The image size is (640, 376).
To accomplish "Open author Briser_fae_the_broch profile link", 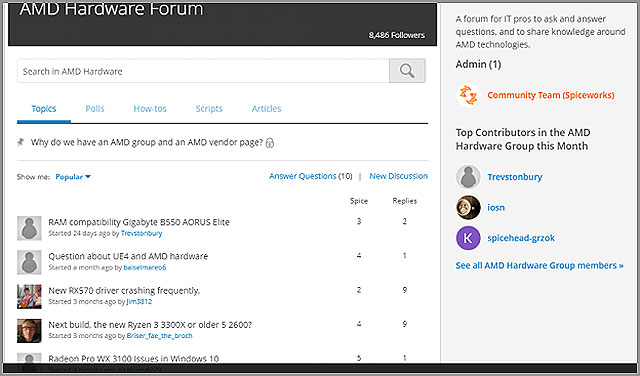I will click(x=159, y=336).
